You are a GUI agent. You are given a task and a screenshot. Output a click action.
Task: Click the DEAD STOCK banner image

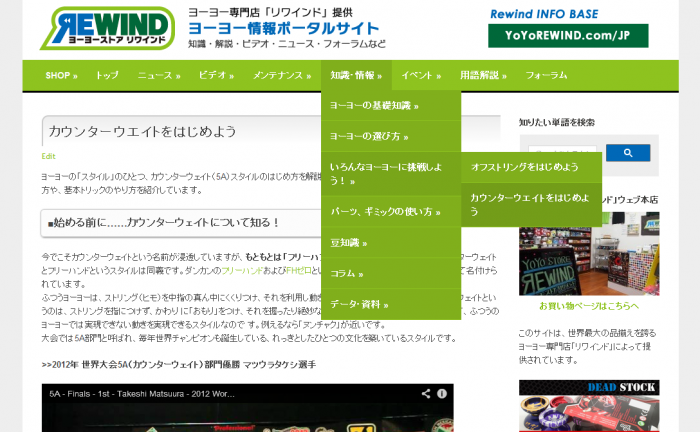point(589,406)
